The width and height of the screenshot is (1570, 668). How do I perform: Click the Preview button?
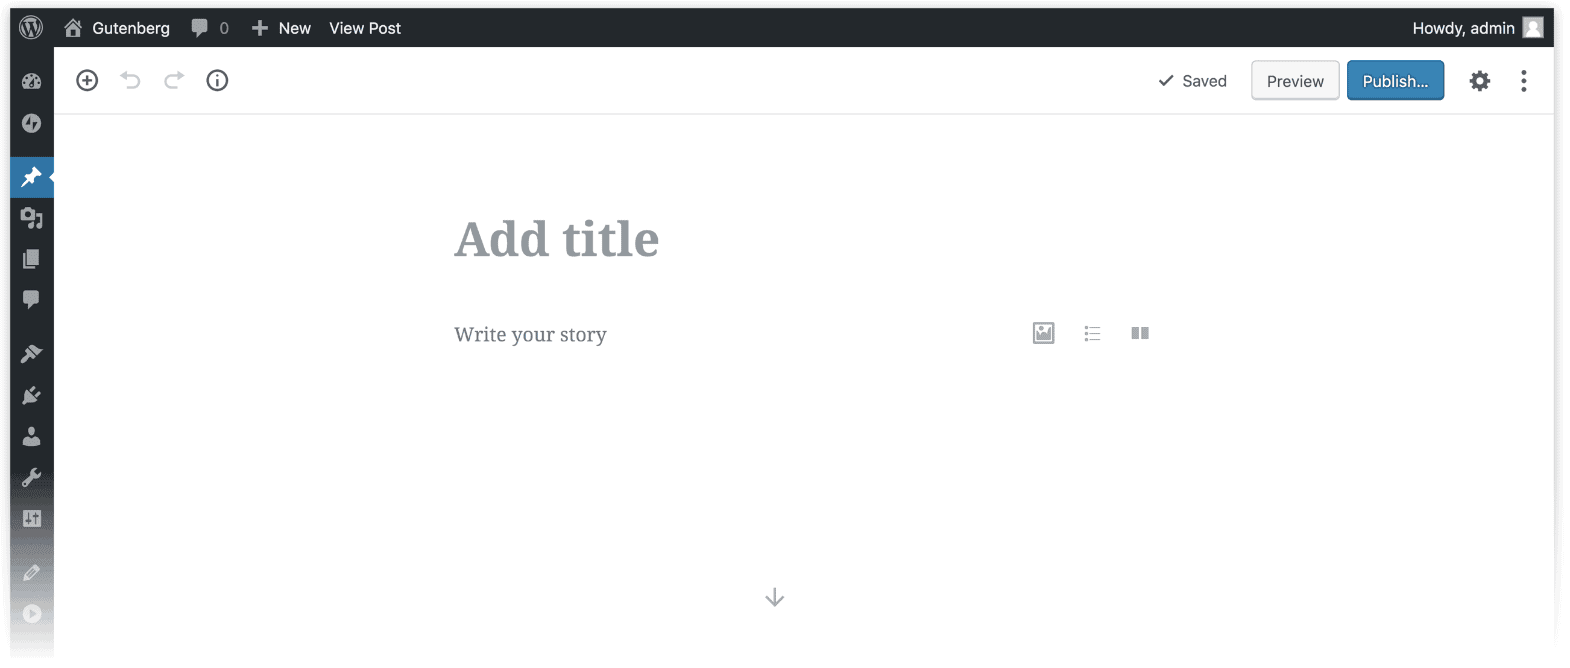click(1295, 81)
